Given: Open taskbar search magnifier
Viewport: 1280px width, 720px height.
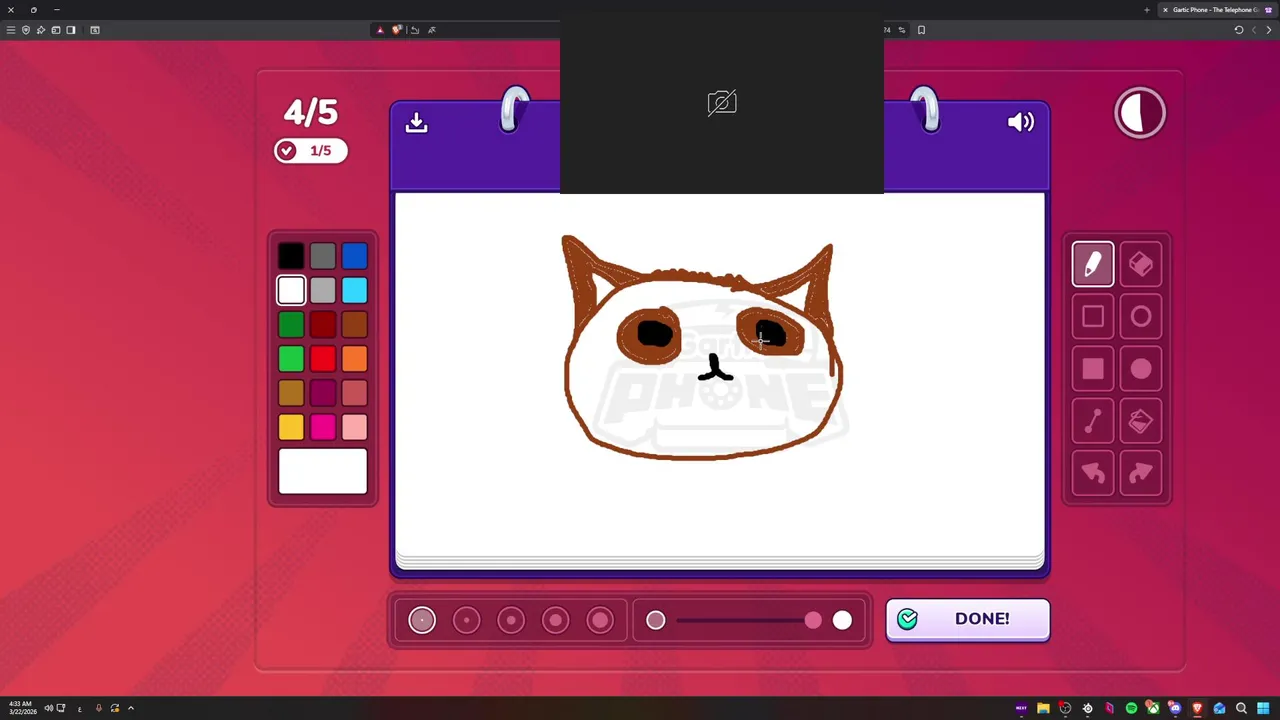Looking at the screenshot, I should click(1241, 708).
